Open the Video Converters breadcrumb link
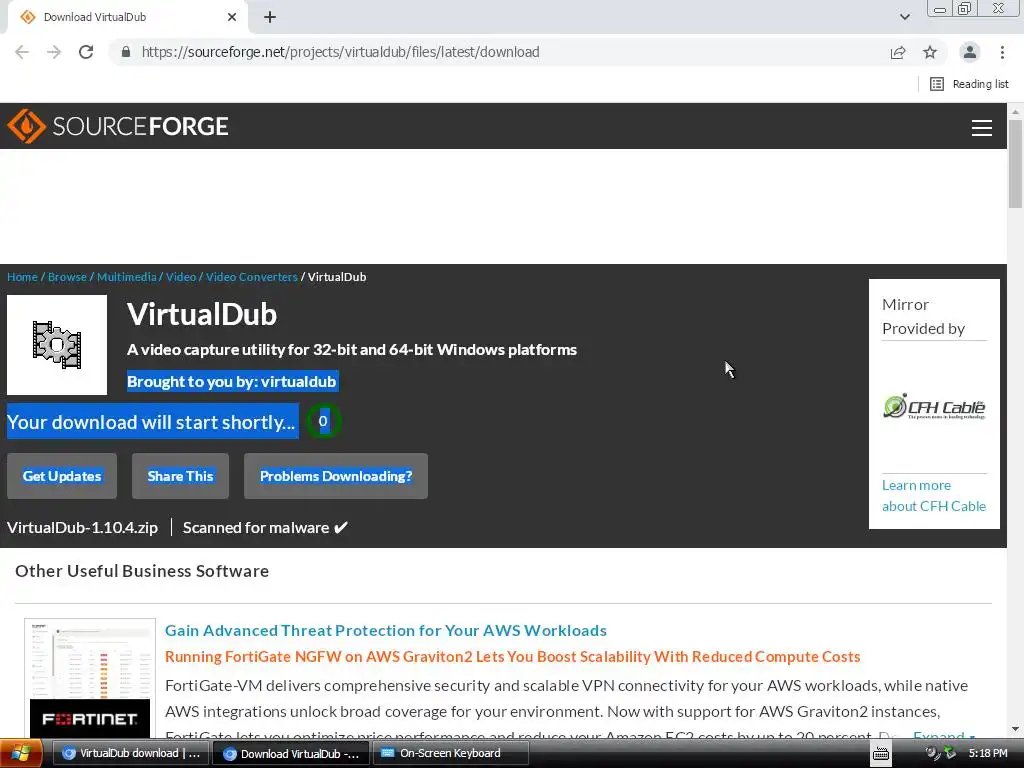The image size is (1024, 768). pos(251,277)
